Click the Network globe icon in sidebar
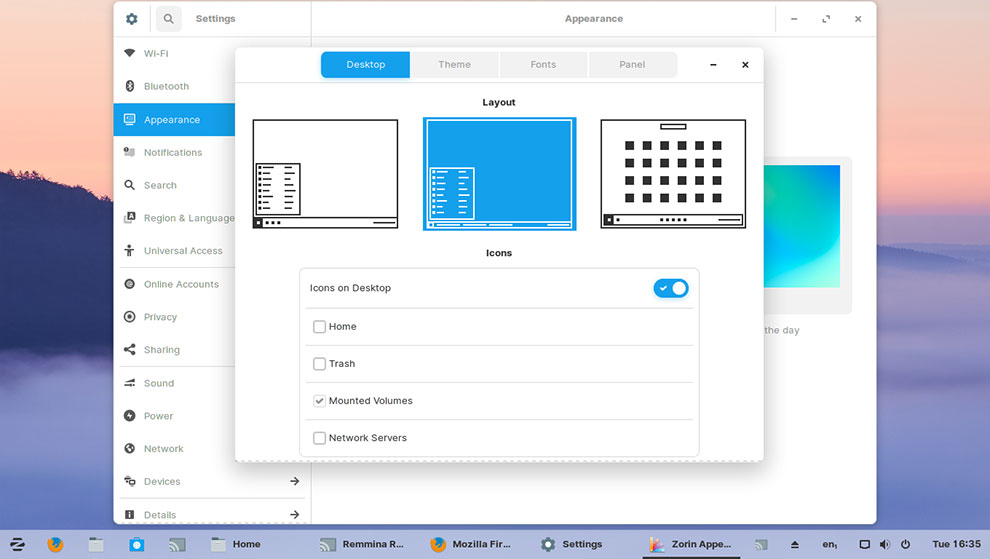 tap(129, 448)
